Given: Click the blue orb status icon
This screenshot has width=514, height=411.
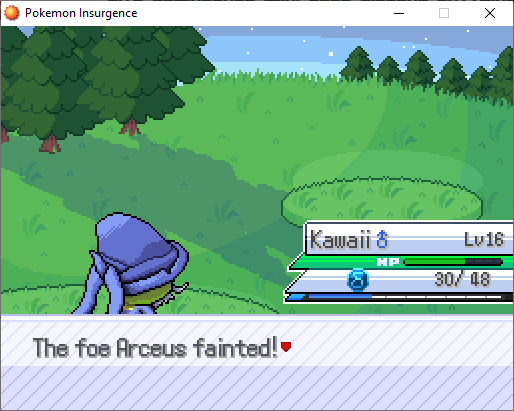Looking at the screenshot, I should click(x=358, y=280).
